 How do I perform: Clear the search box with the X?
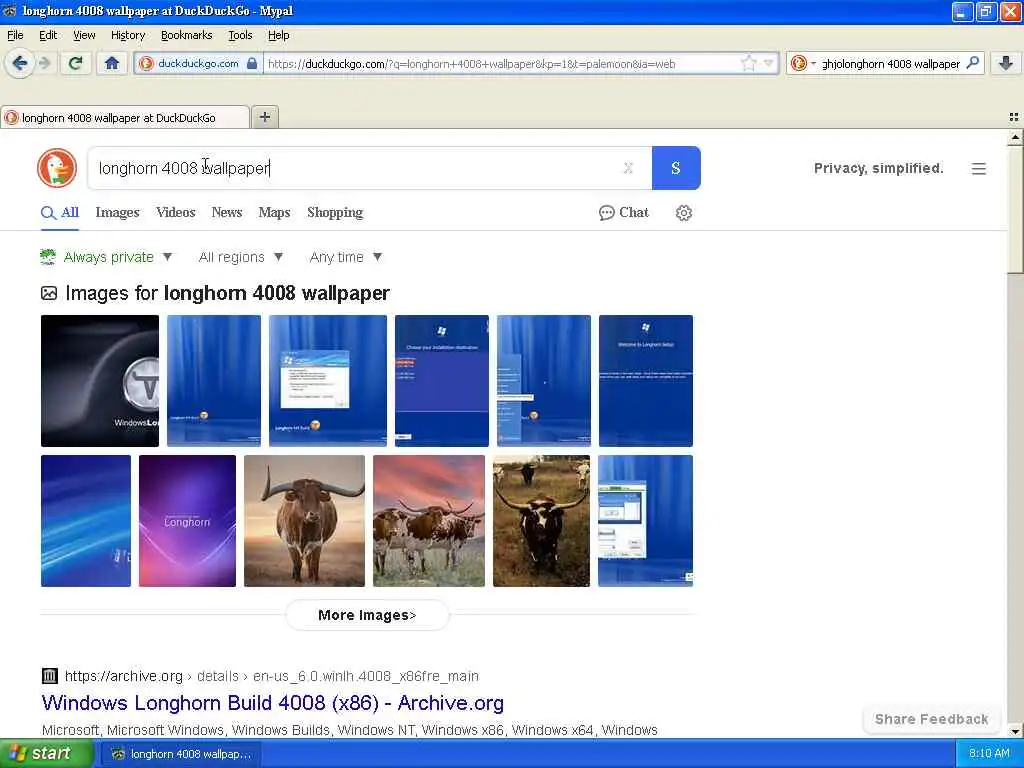628,168
